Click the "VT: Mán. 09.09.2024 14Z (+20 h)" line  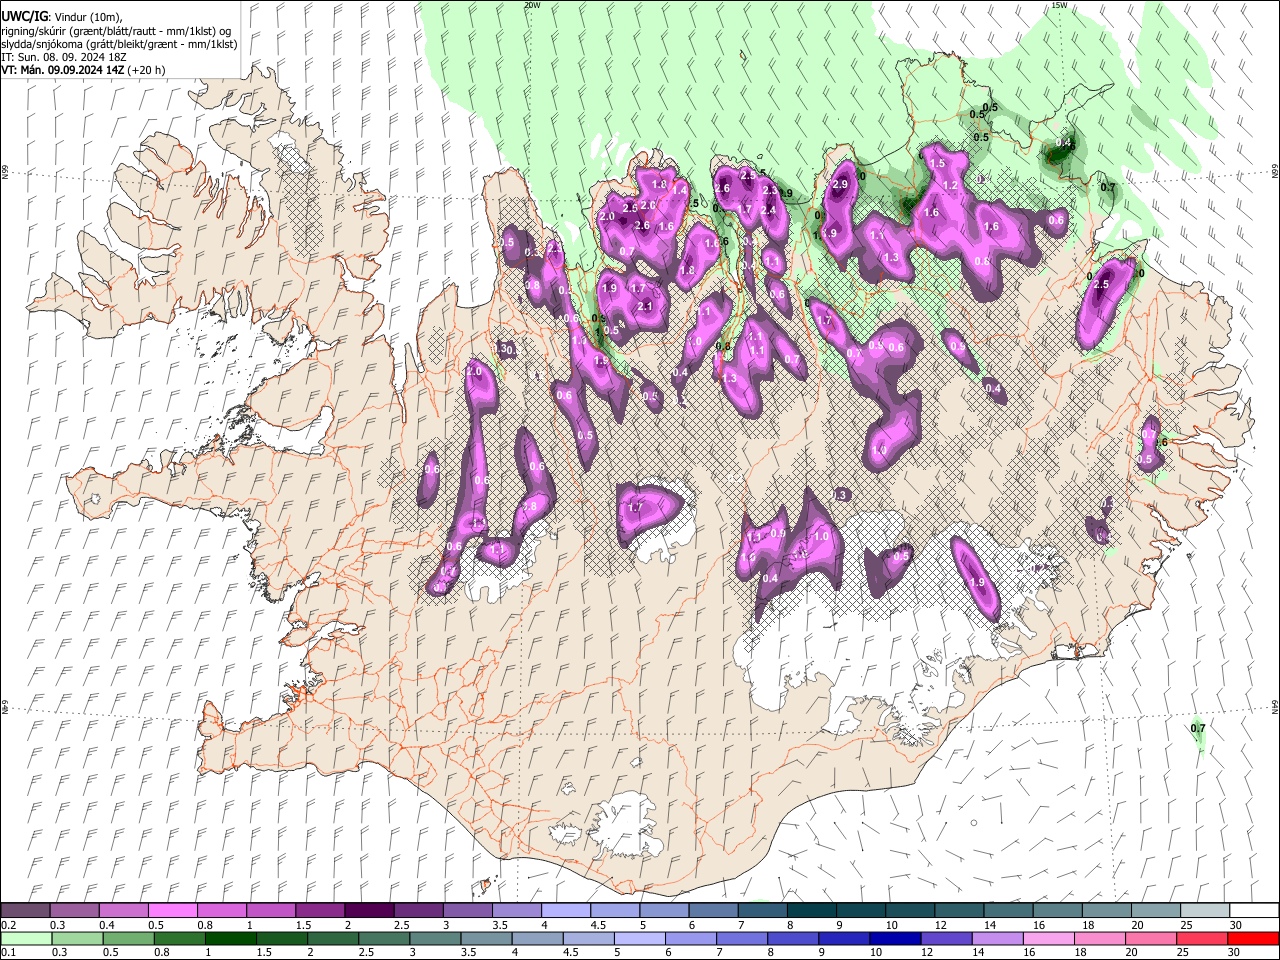84,70
